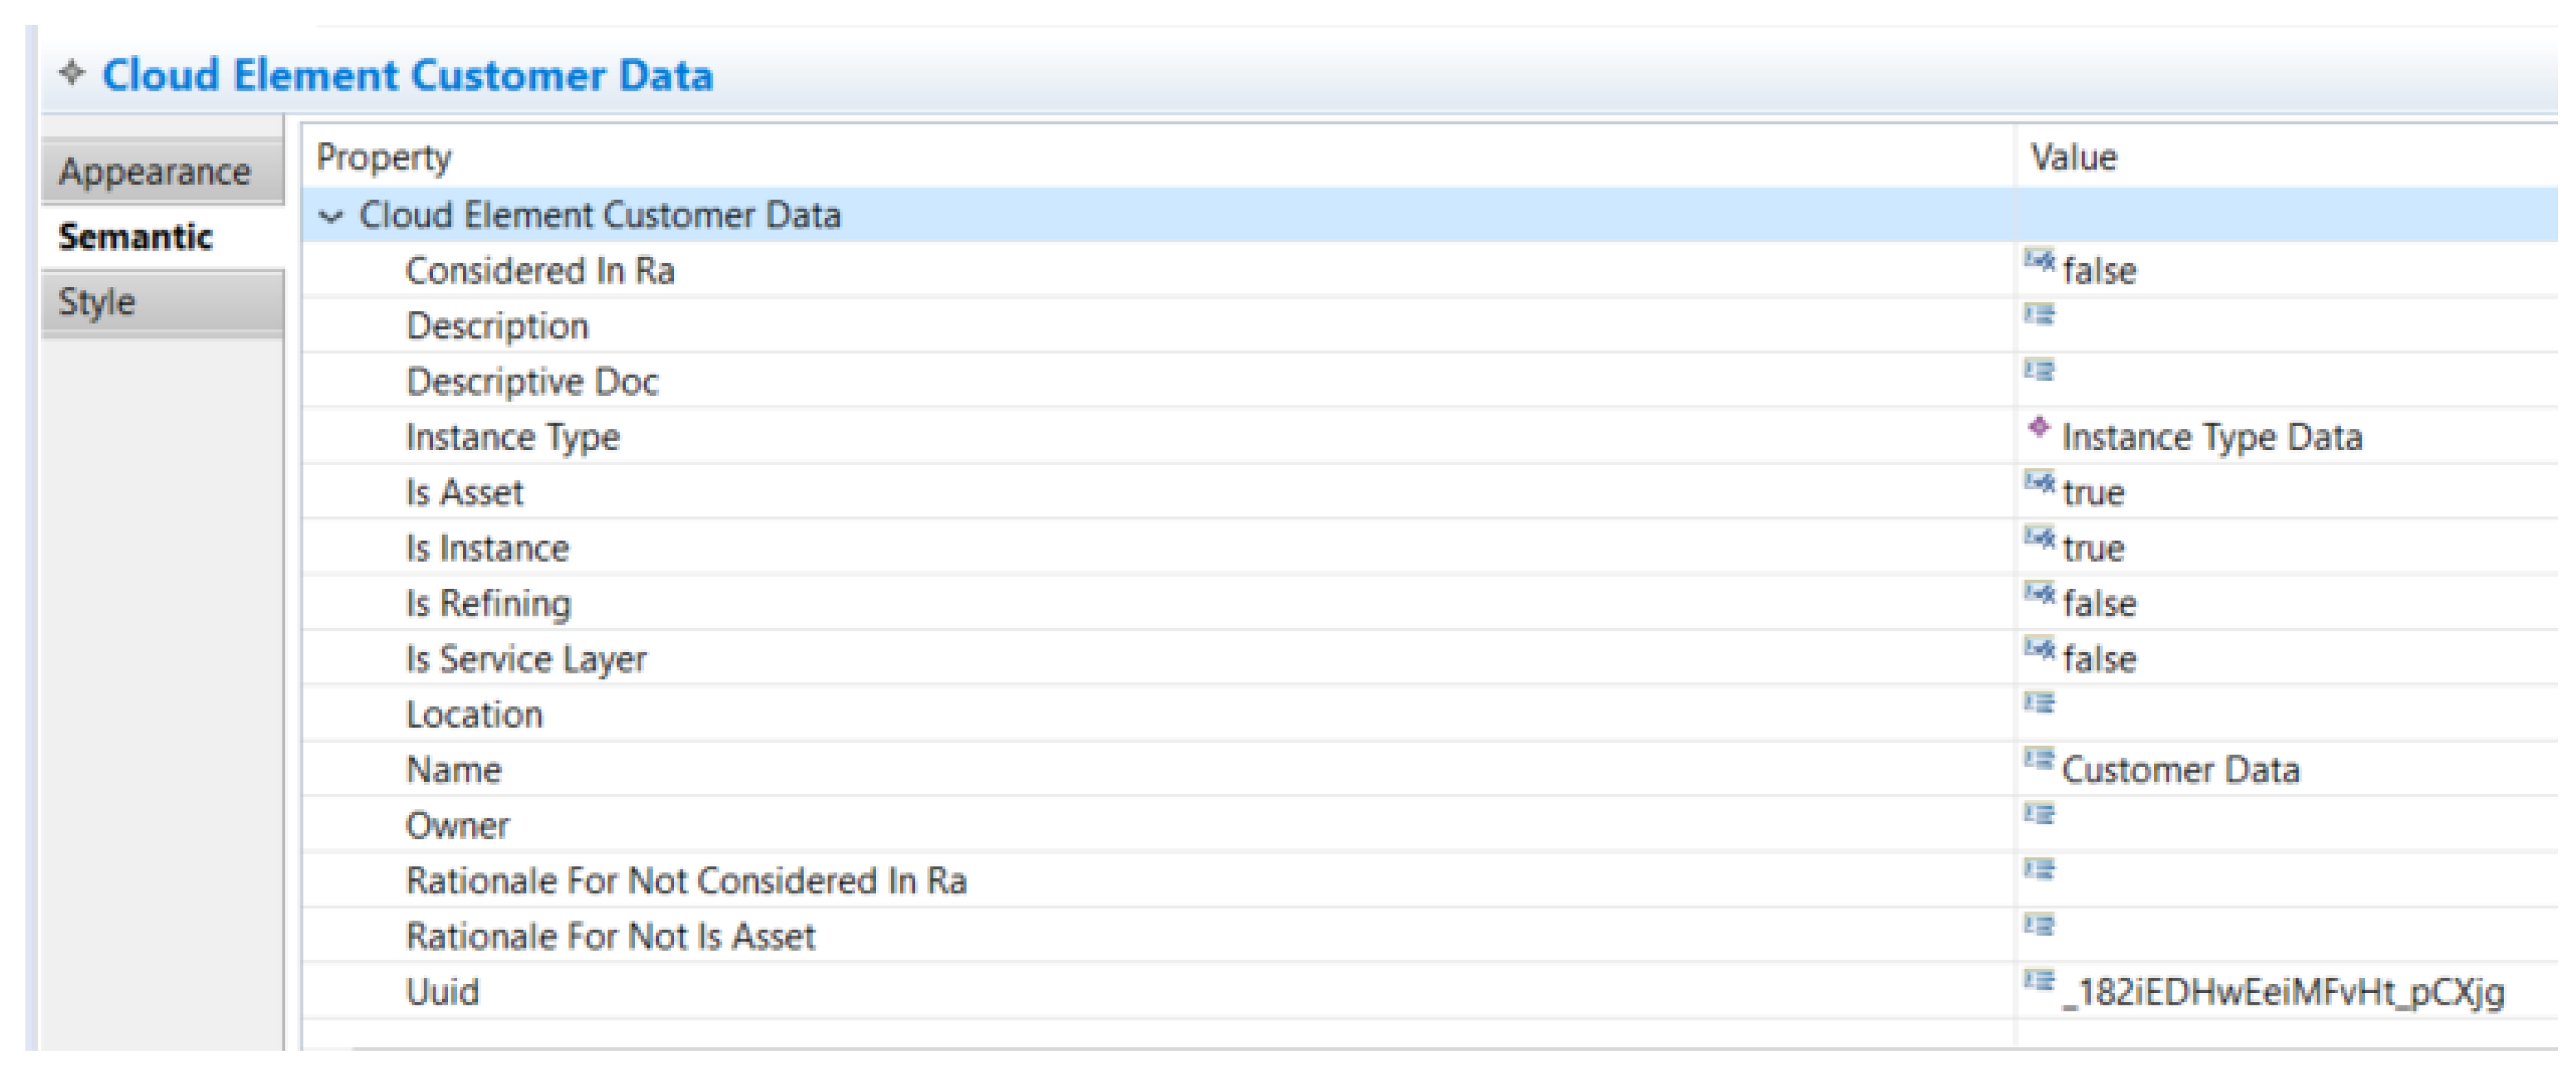Click the boolean icon in Considered In Ra row
2576x1072 pixels.
coord(2039,262)
